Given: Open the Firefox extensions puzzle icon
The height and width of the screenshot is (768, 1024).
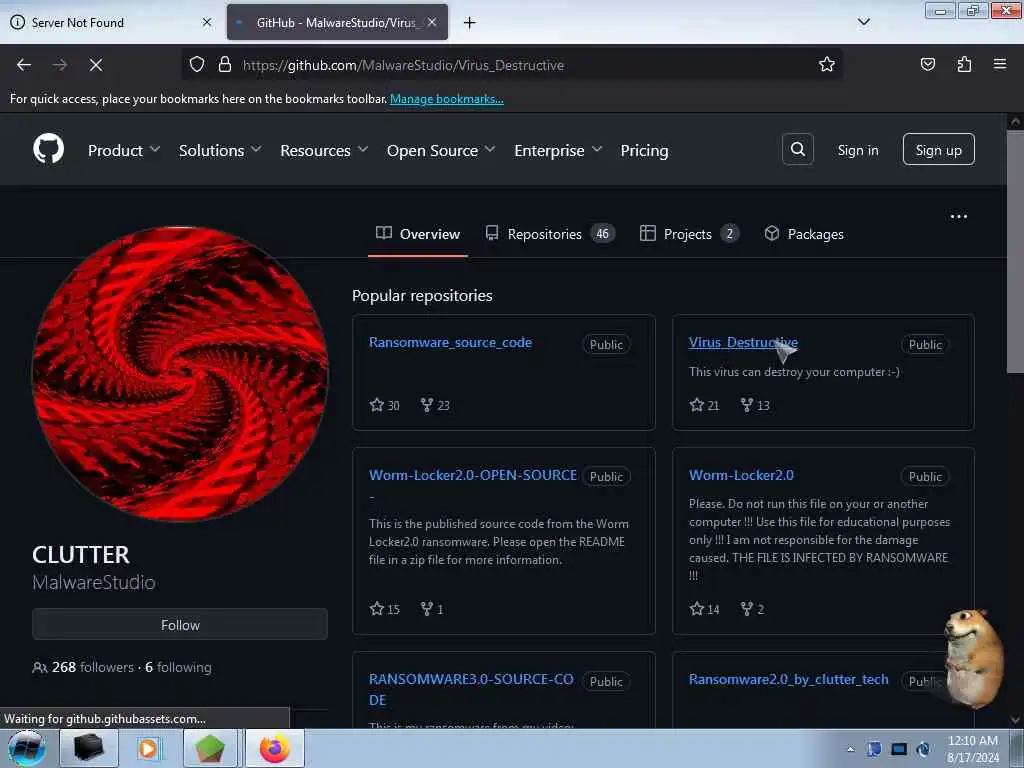Looking at the screenshot, I should (x=964, y=64).
